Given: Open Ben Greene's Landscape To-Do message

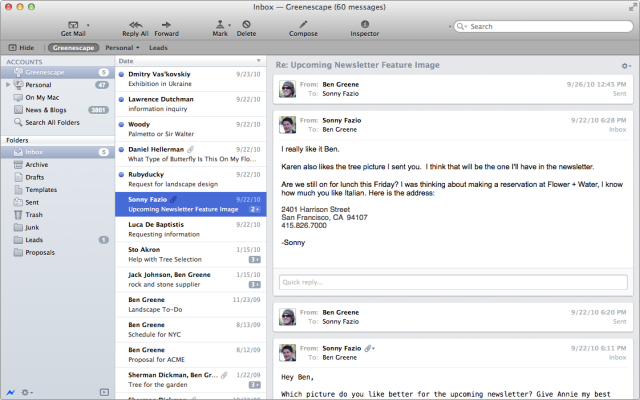Looking at the screenshot, I should pyautogui.click(x=191, y=304).
